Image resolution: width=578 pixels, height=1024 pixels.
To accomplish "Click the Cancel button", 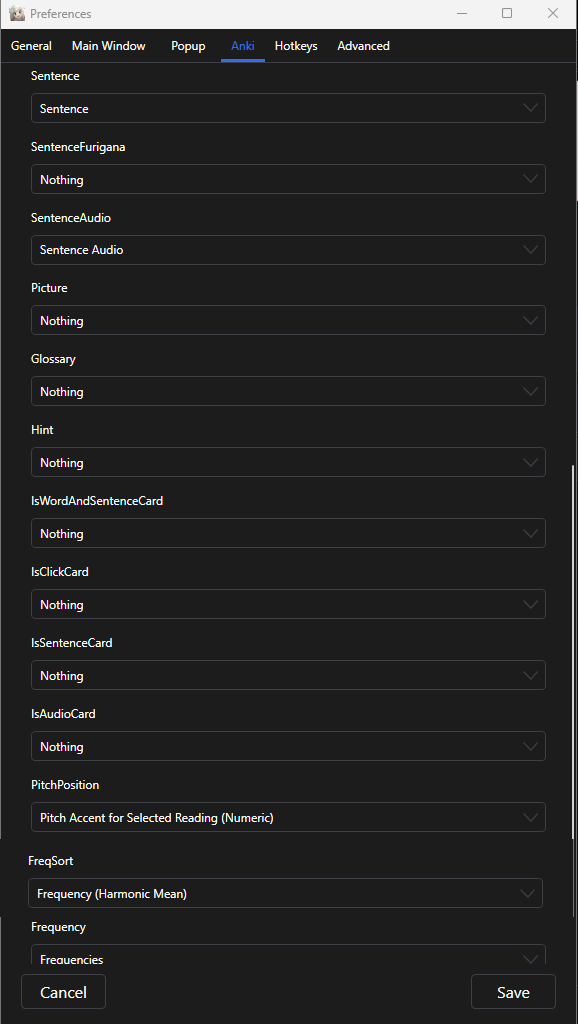I will coord(63,992).
